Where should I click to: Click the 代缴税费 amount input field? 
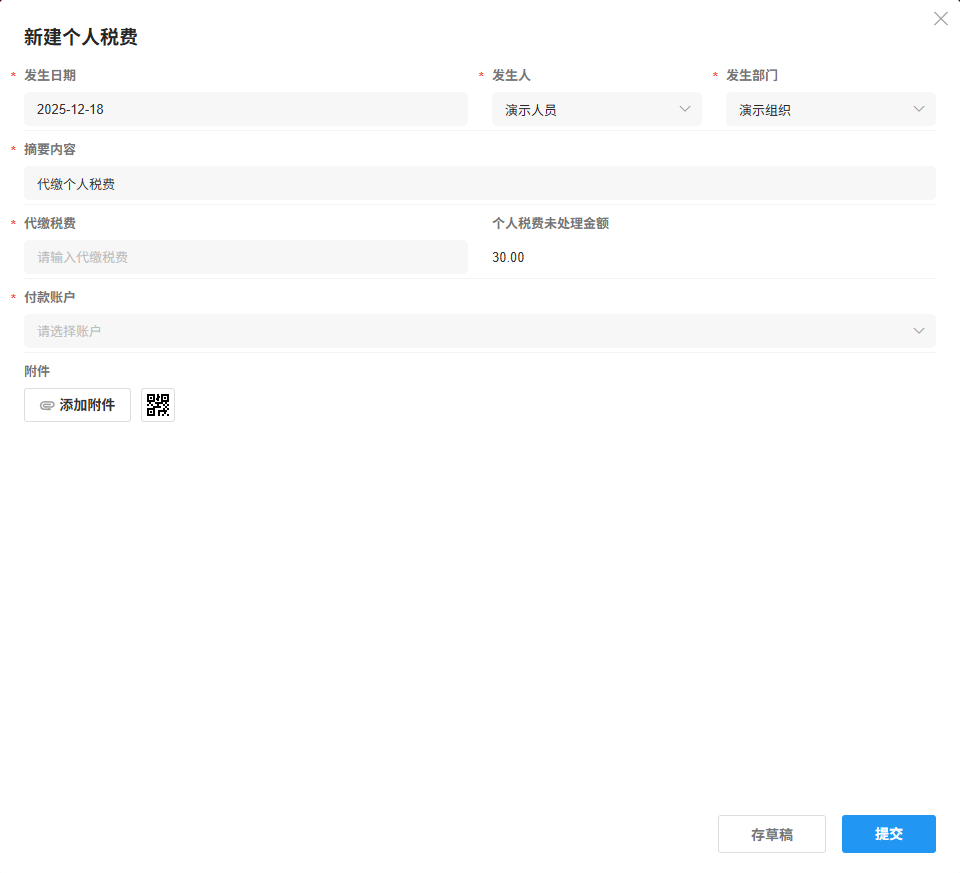(x=245, y=257)
